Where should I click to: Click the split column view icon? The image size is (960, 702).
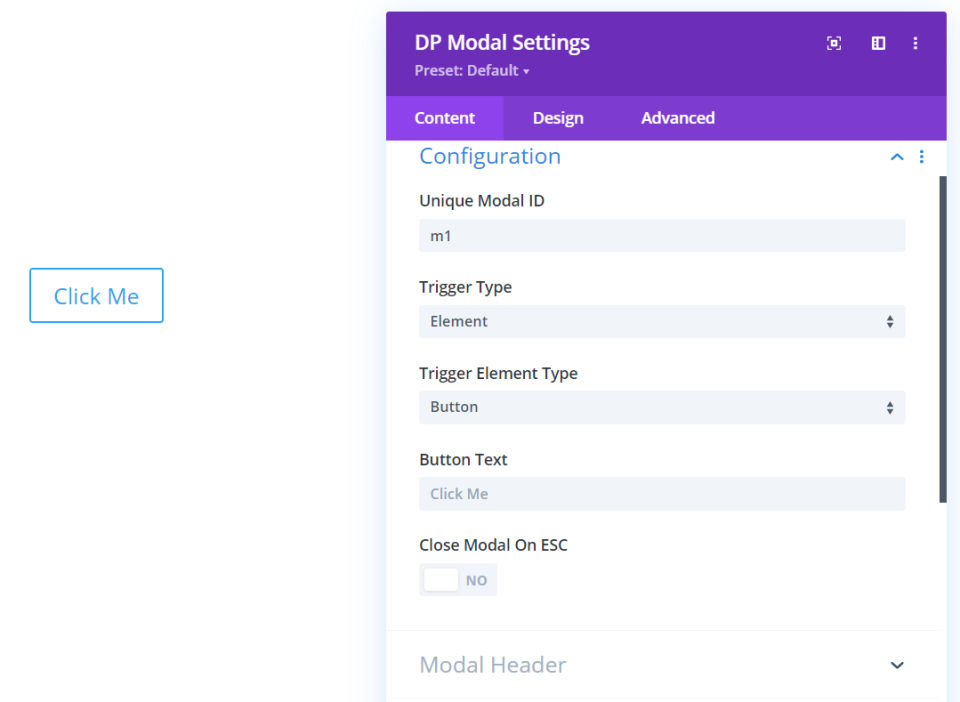(x=878, y=43)
